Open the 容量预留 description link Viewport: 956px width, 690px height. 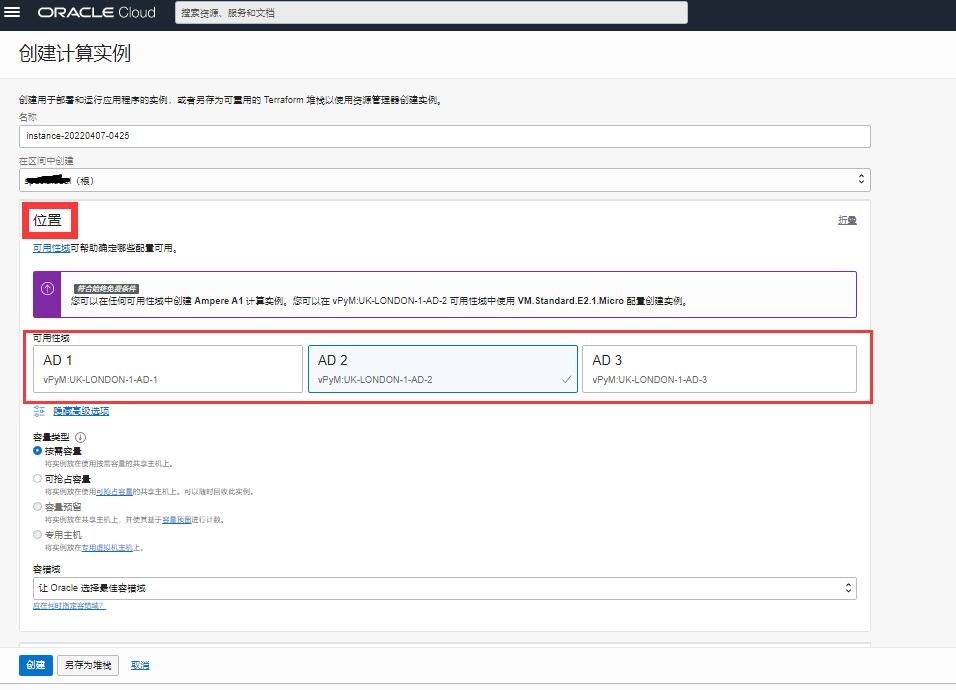(177, 520)
